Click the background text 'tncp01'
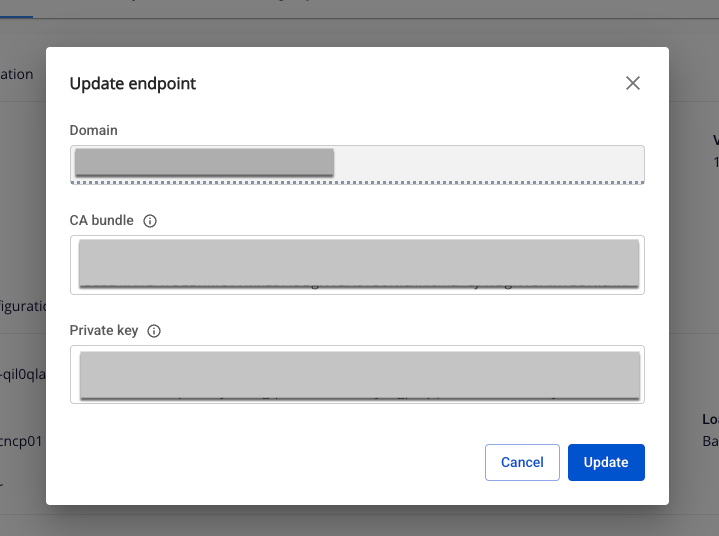The width and height of the screenshot is (719, 536). pos(21,440)
